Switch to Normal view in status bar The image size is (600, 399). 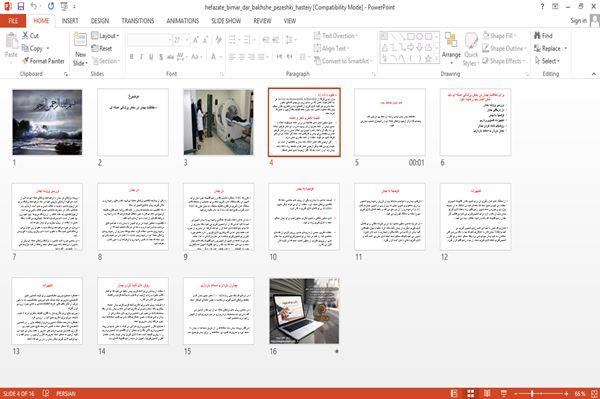coord(454,393)
